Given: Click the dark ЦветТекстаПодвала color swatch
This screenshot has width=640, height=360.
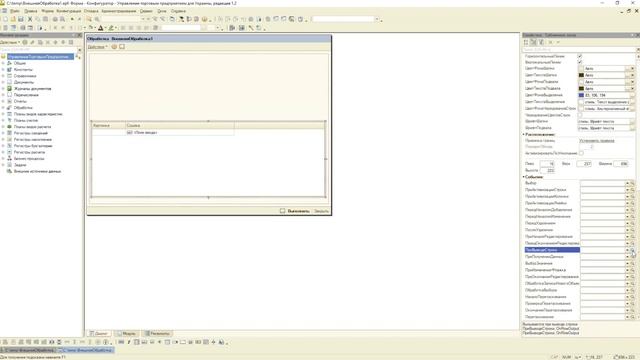Looking at the screenshot, I should (x=581, y=88).
